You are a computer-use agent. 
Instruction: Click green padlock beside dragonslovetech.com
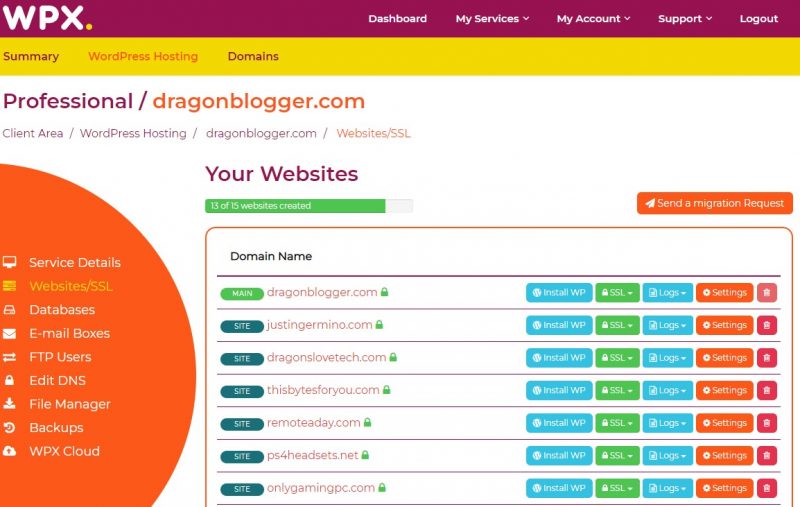click(x=393, y=357)
